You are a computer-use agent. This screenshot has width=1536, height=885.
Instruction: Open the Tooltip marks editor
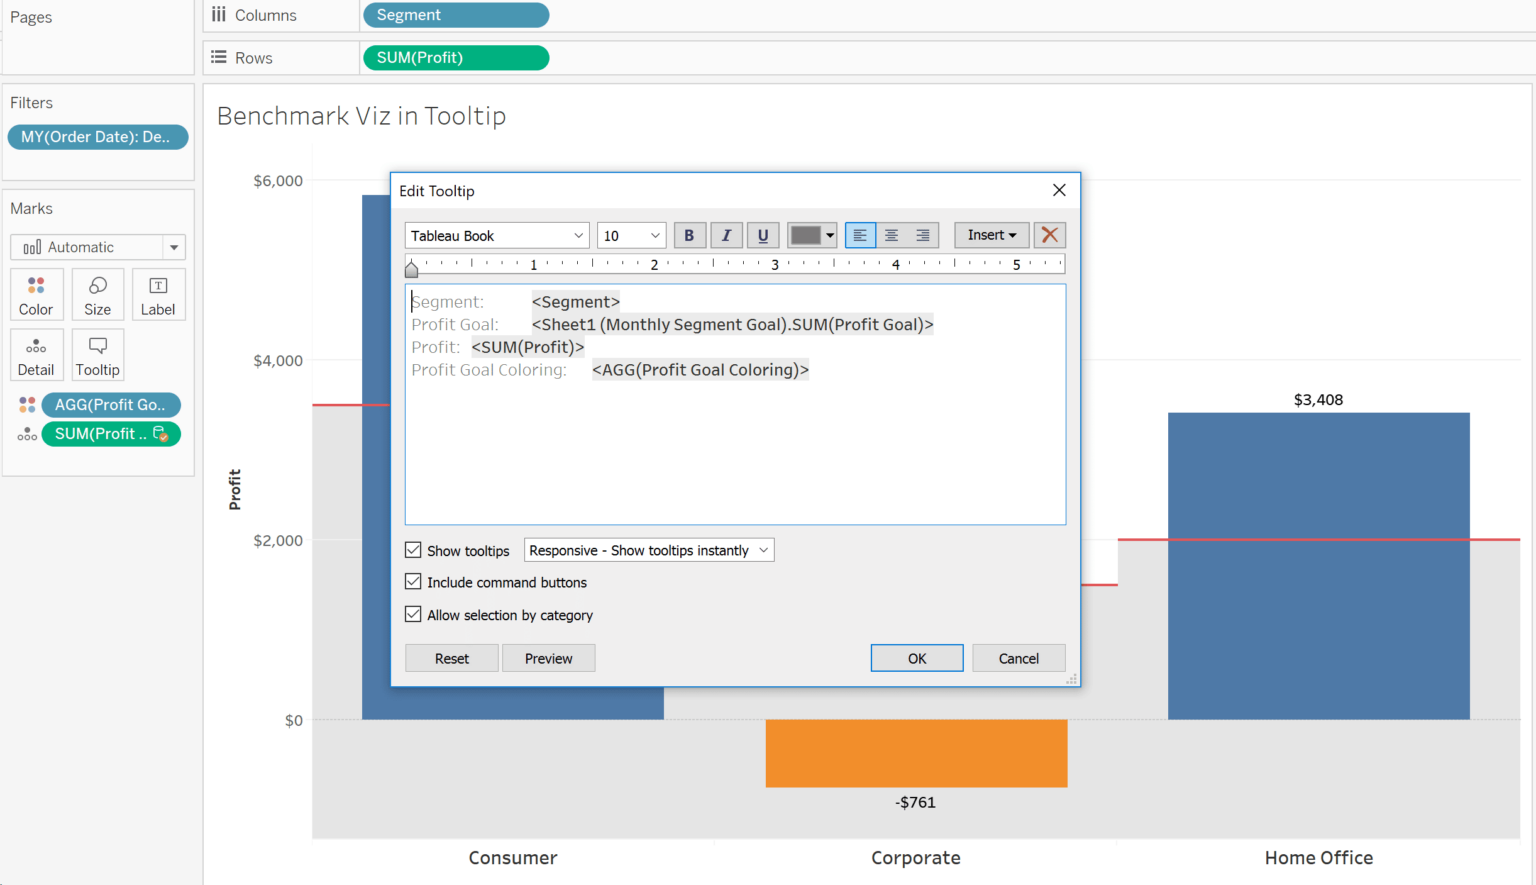point(97,354)
